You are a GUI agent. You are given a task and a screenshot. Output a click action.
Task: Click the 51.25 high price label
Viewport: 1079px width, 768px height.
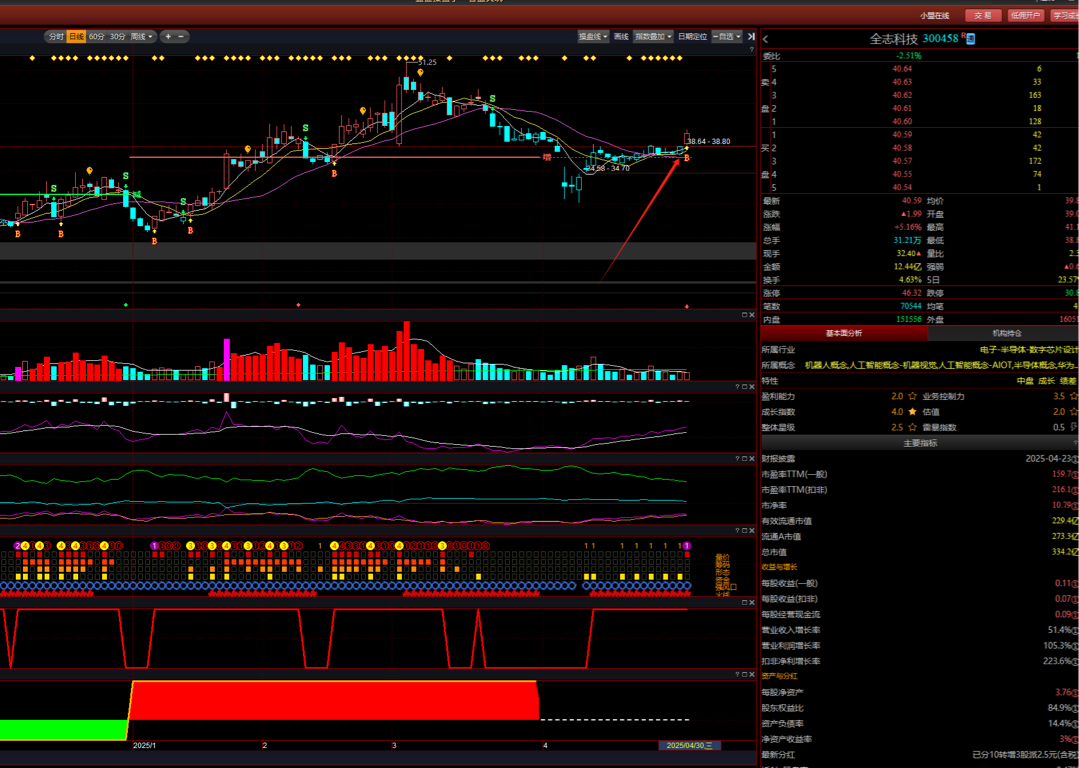click(427, 62)
